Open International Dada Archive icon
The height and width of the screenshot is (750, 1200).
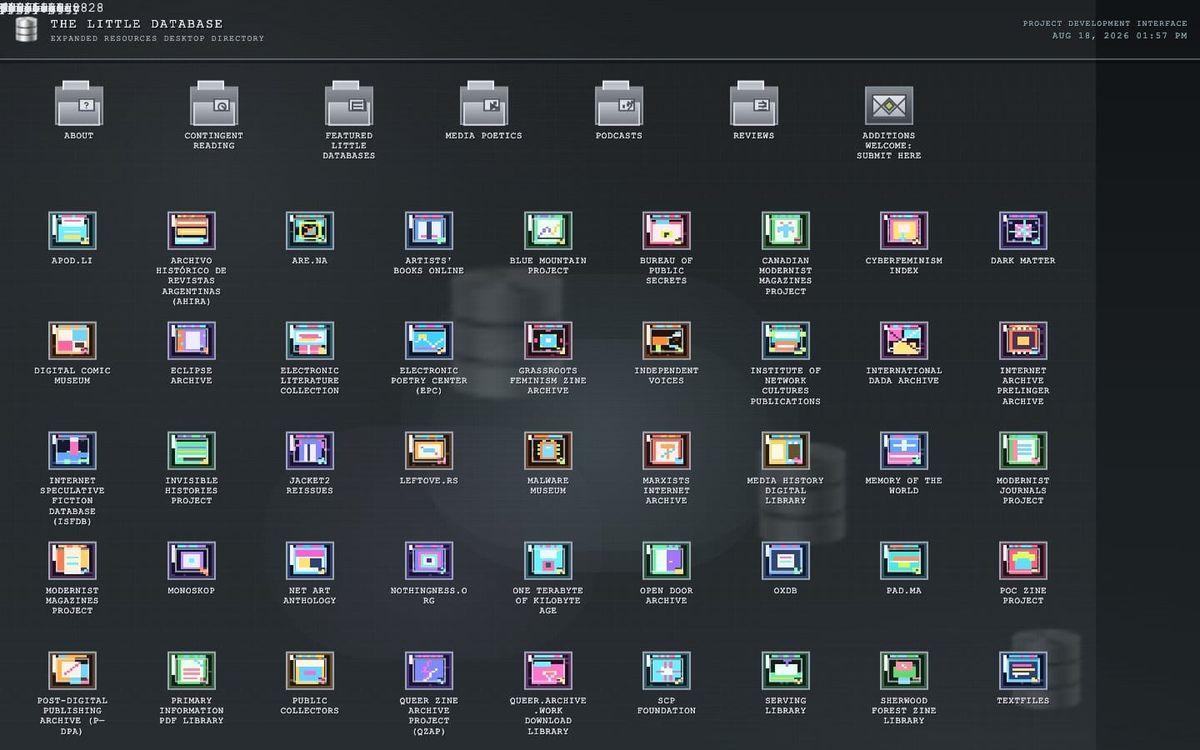click(x=905, y=340)
